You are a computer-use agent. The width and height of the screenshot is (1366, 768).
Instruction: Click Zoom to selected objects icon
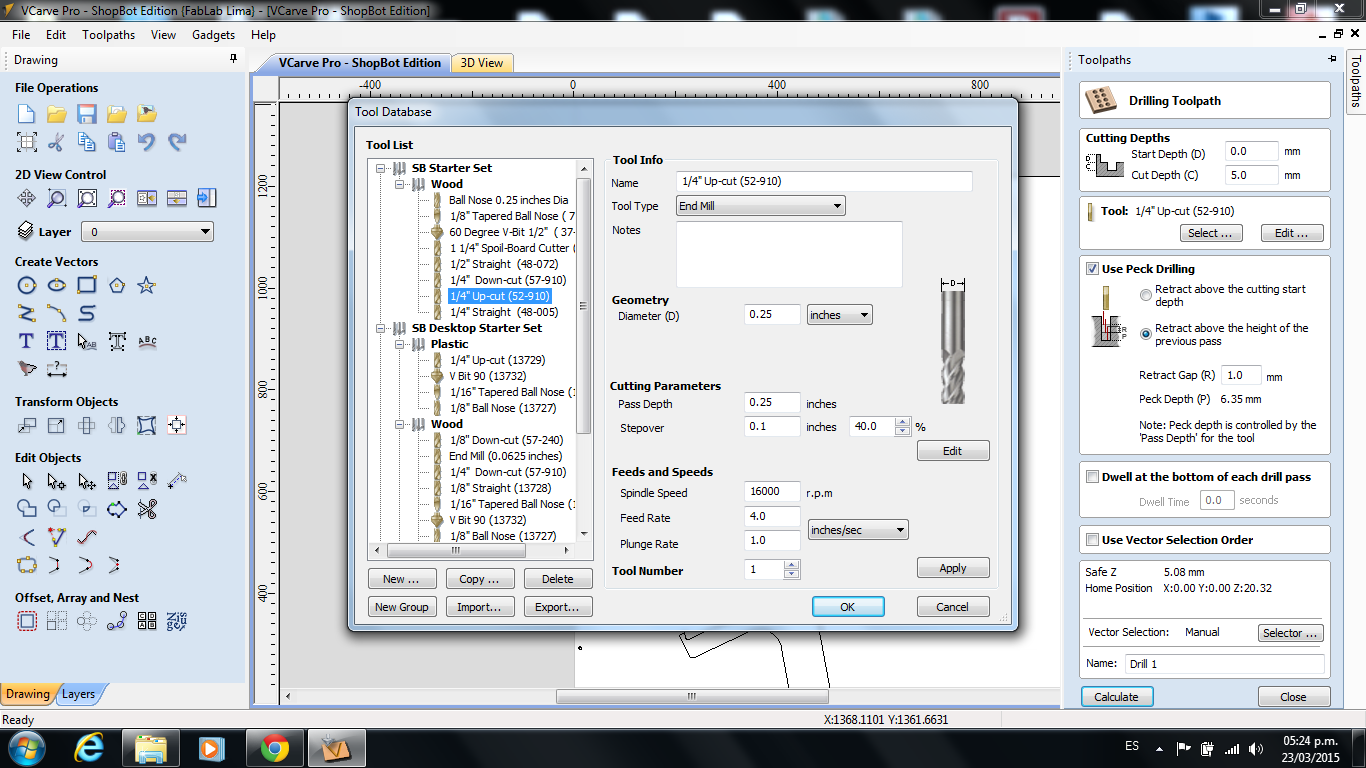117,198
